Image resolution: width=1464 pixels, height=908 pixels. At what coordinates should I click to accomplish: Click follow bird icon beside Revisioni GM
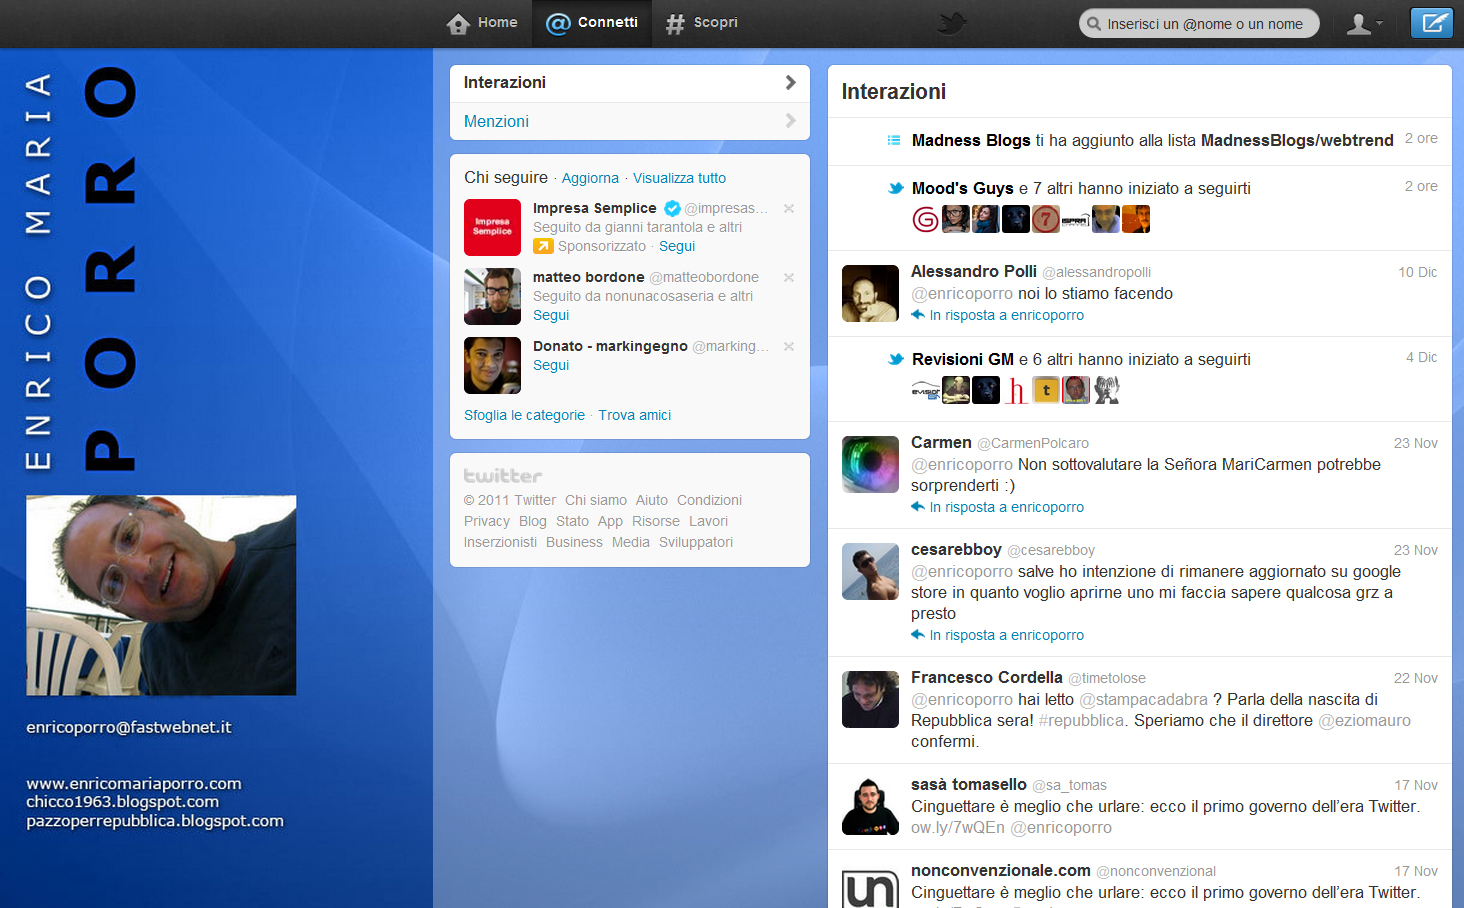[896, 359]
